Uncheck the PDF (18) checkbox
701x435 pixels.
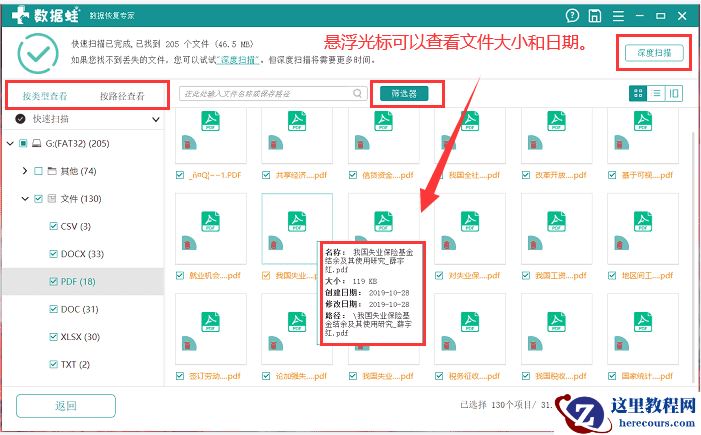pos(54,281)
